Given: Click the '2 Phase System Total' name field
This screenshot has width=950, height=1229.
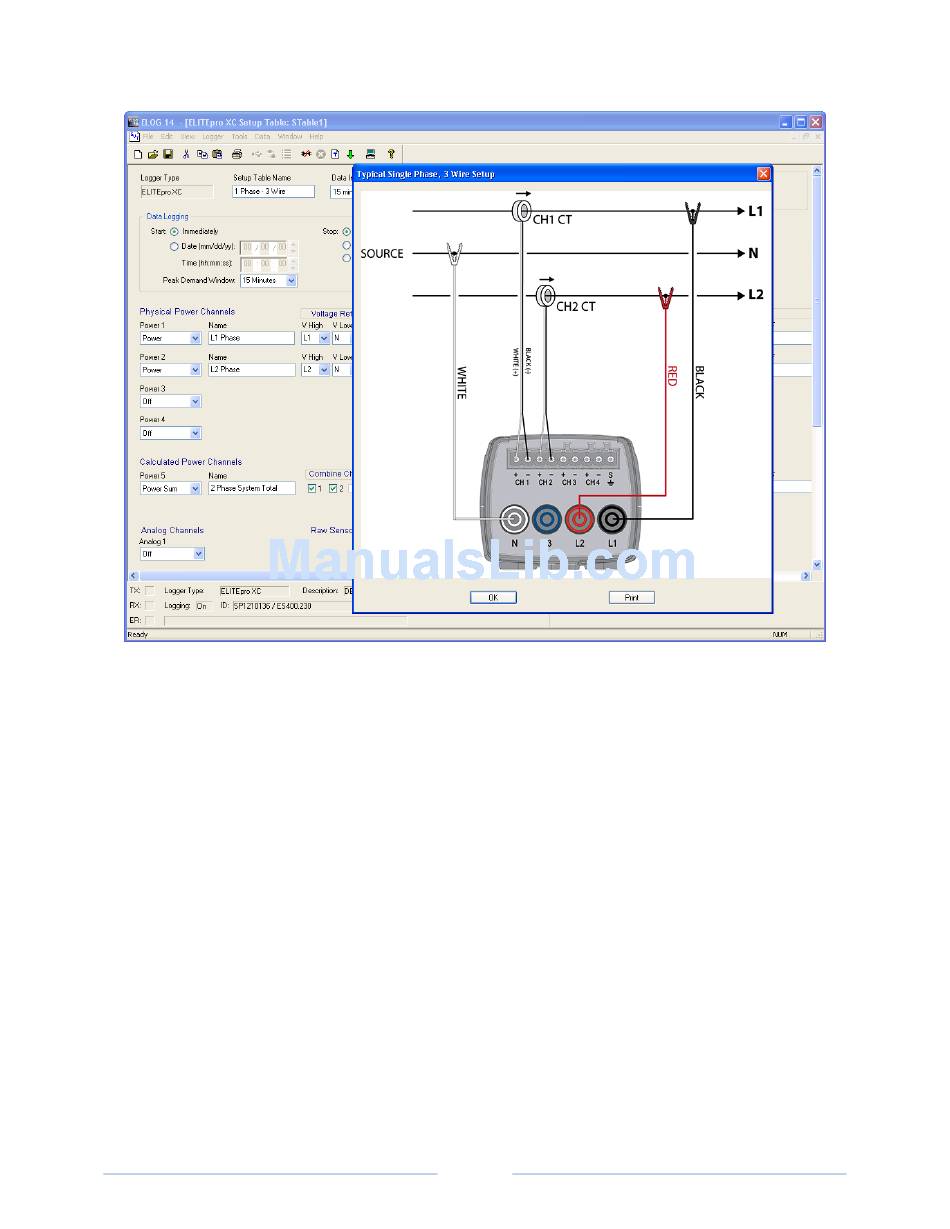Looking at the screenshot, I should pos(252,489).
